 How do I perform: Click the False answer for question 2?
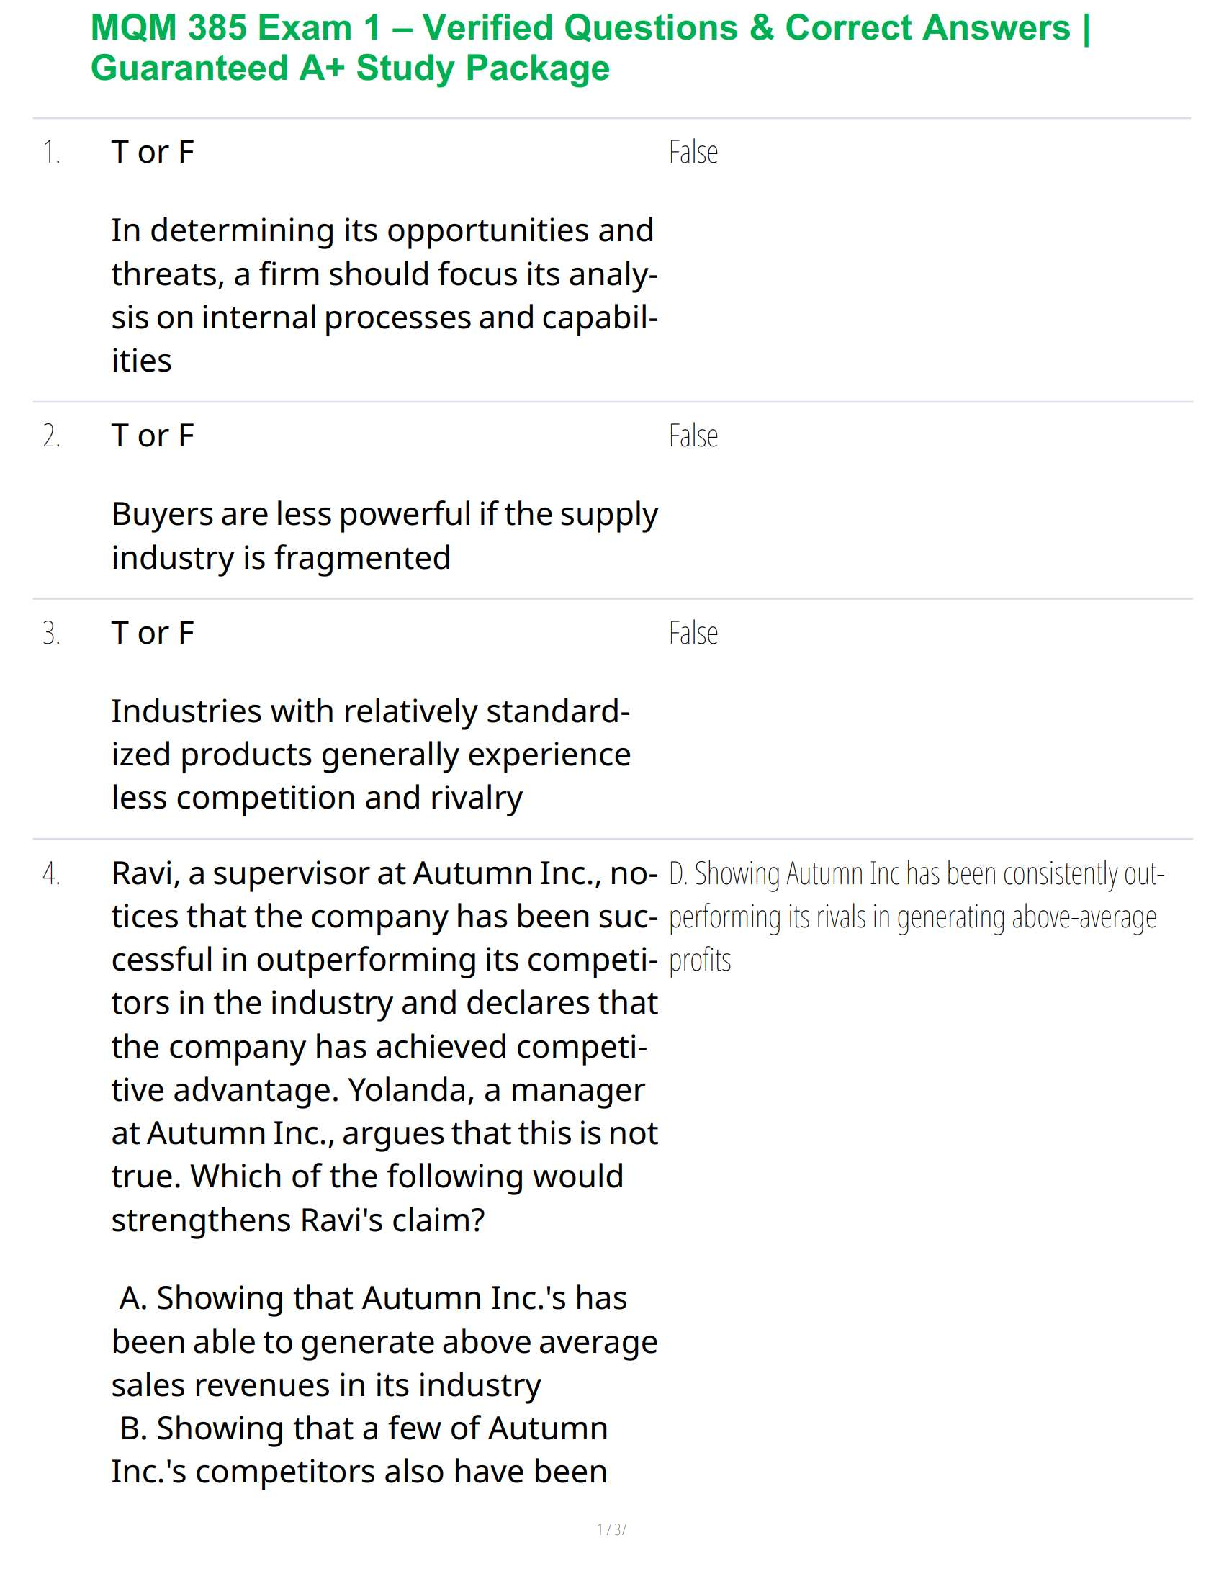(693, 436)
